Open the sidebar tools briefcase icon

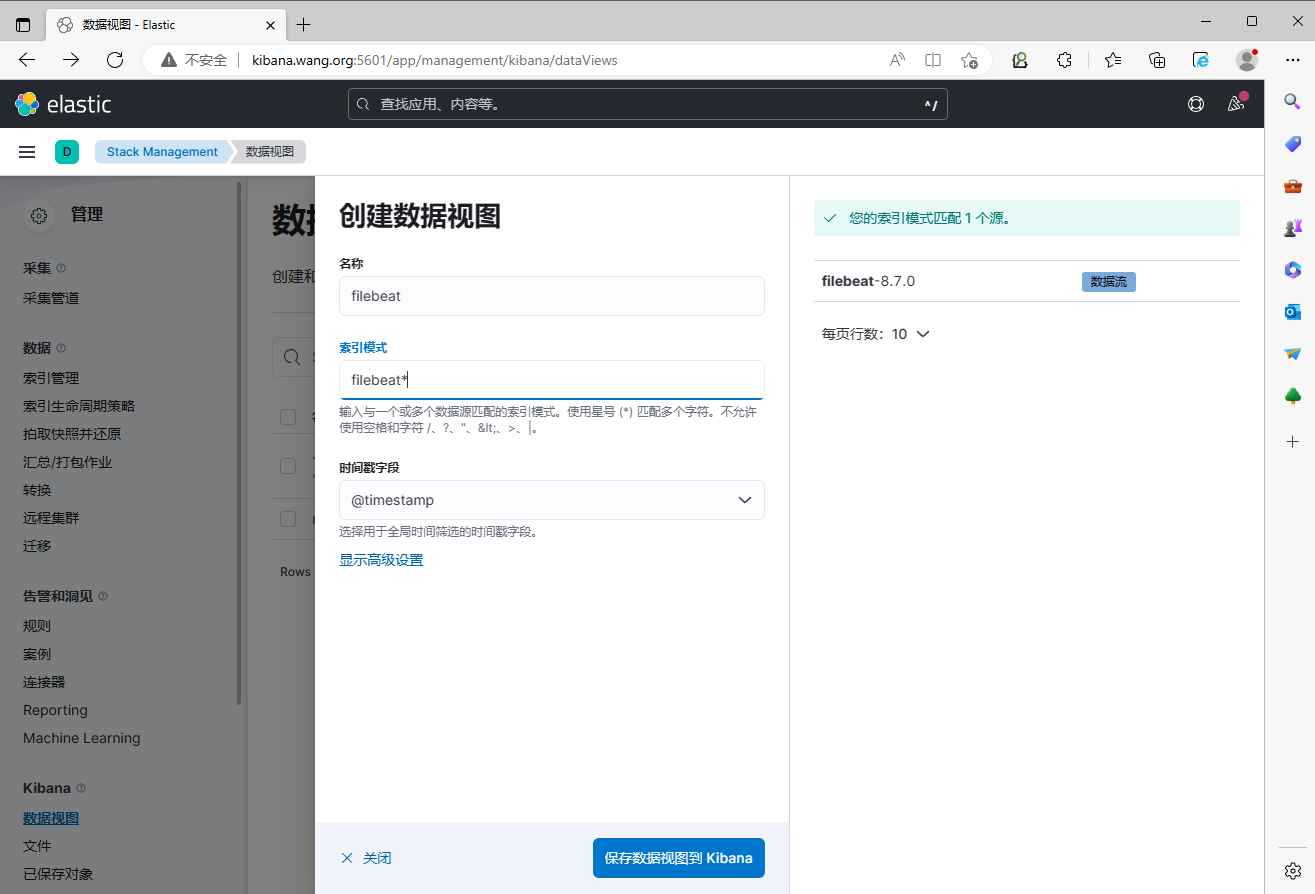coord(1292,186)
